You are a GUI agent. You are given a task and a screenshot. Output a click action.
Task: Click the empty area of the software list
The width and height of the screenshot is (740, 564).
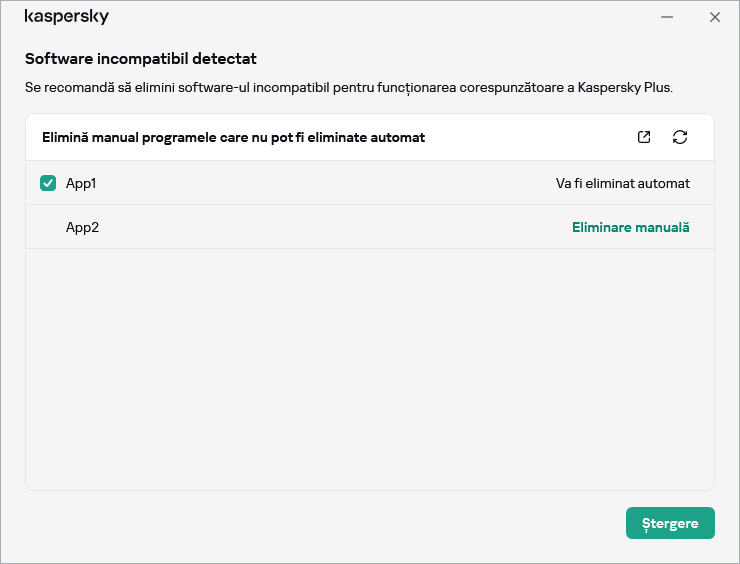pyautogui.click(x=370, y=370)
